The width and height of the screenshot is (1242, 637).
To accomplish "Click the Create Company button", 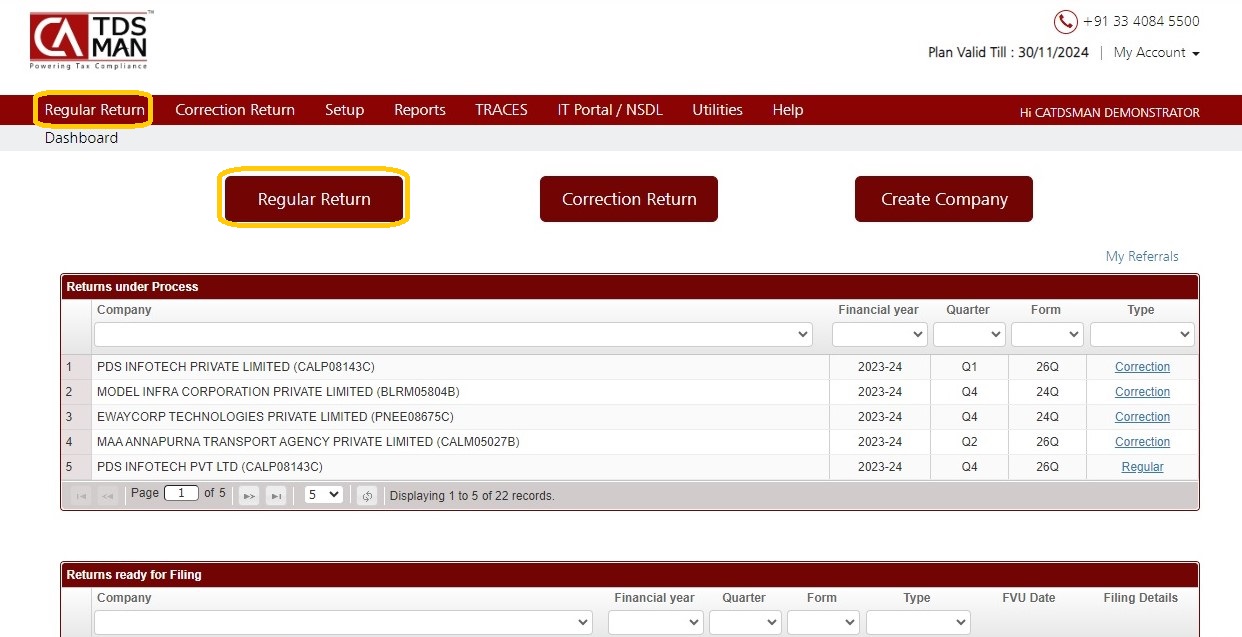I will click(x=944, y=199).
